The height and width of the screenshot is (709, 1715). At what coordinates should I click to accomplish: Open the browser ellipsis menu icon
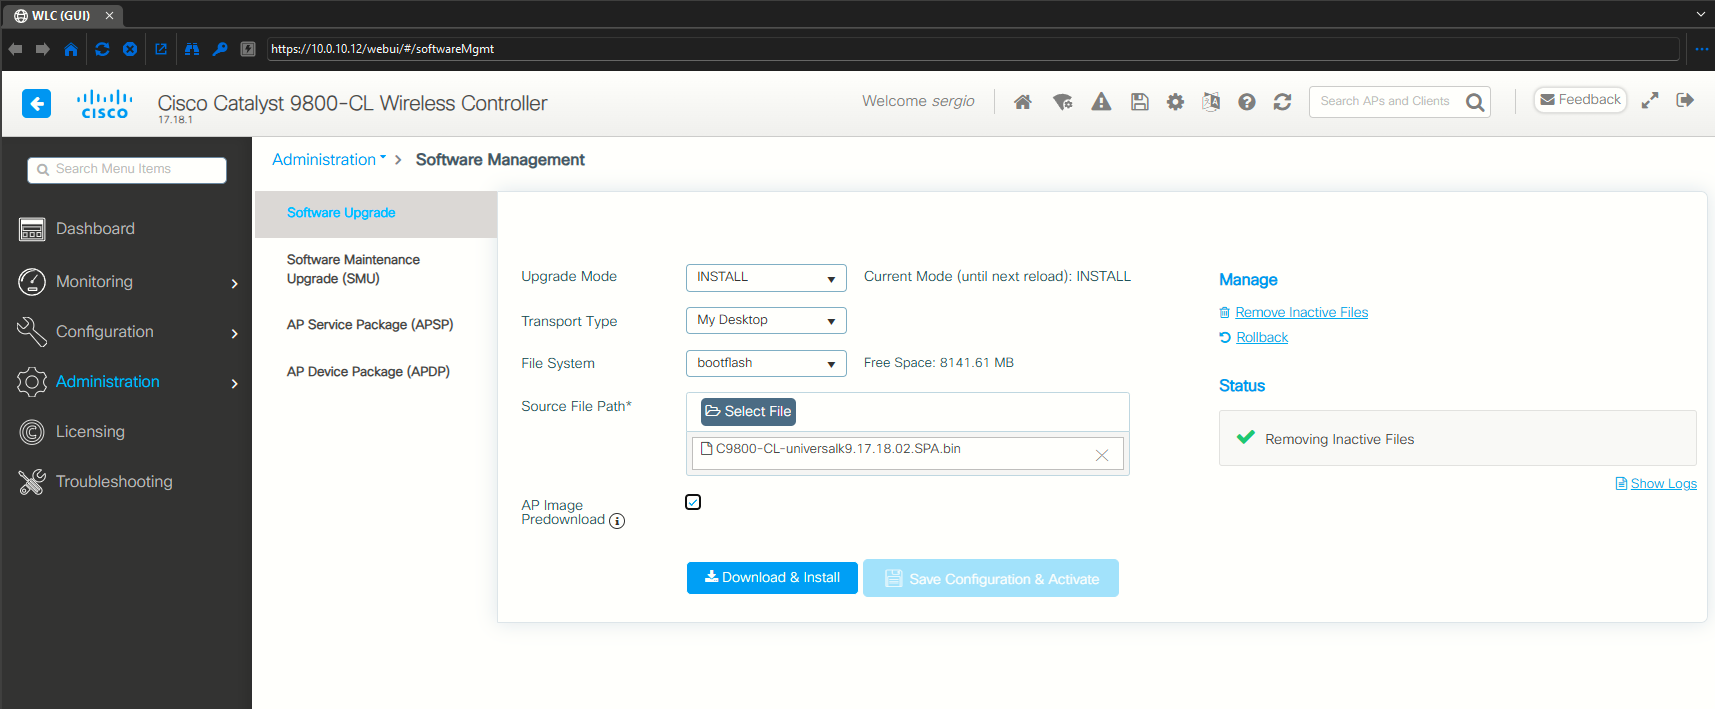[1701, 49]
